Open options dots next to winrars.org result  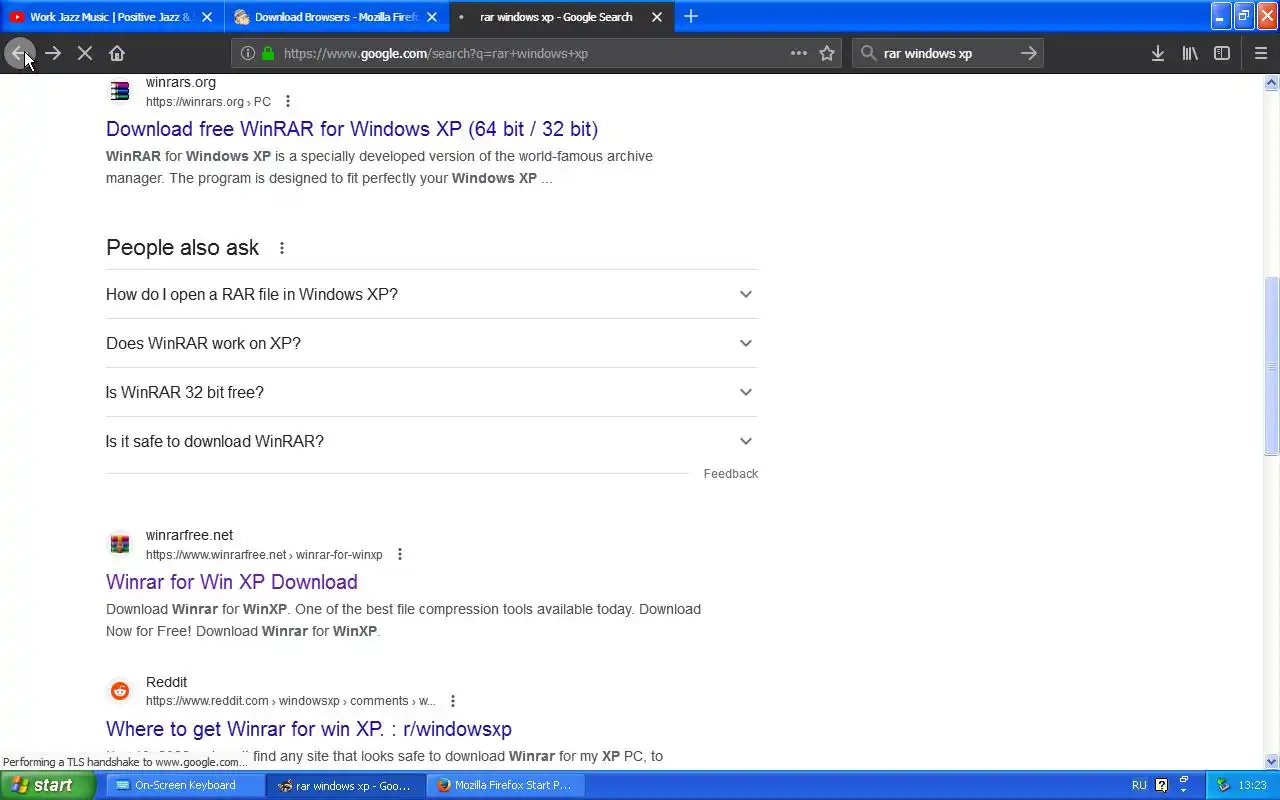(288, 101)
